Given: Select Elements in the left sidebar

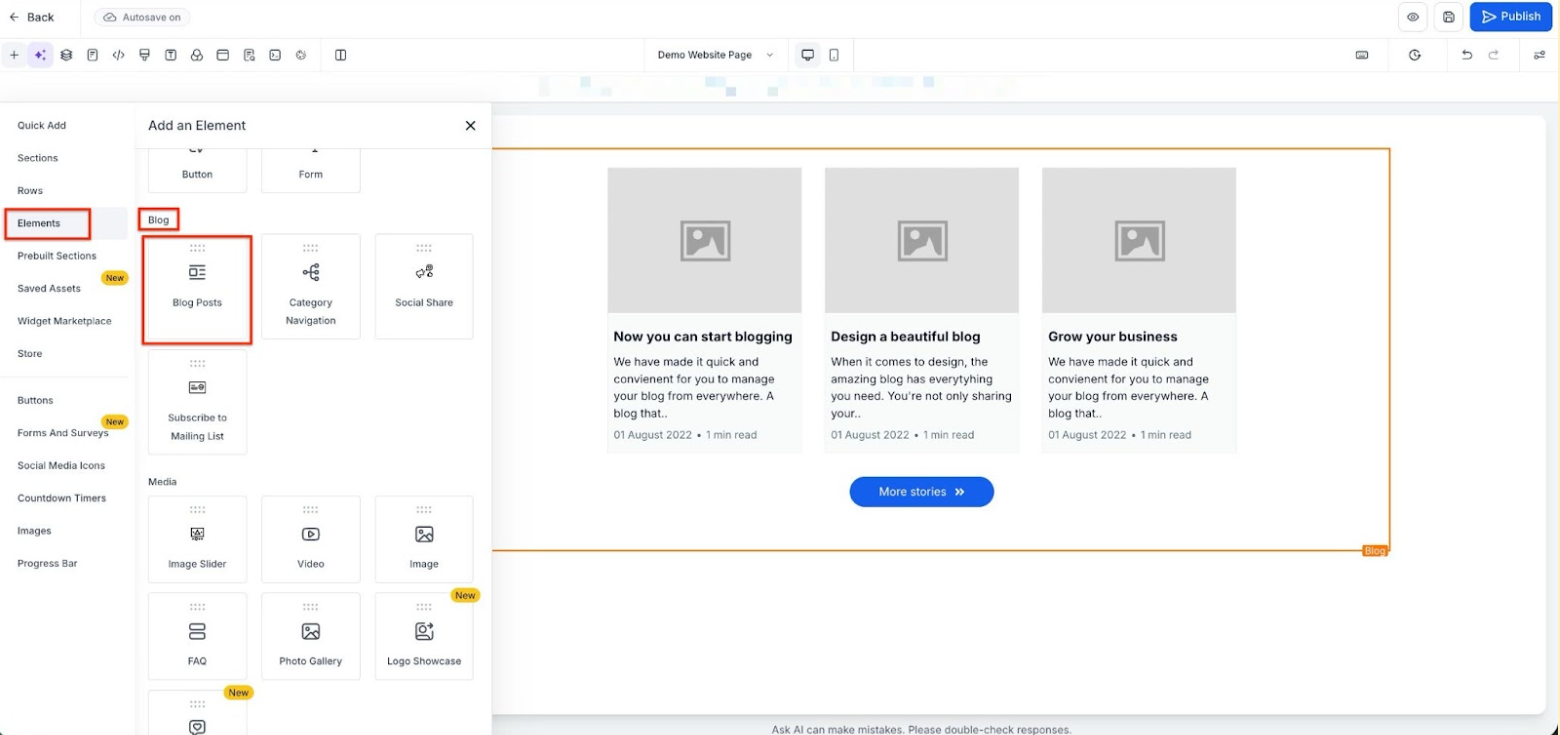Looking at the screenshot, I should click(39, 223).
